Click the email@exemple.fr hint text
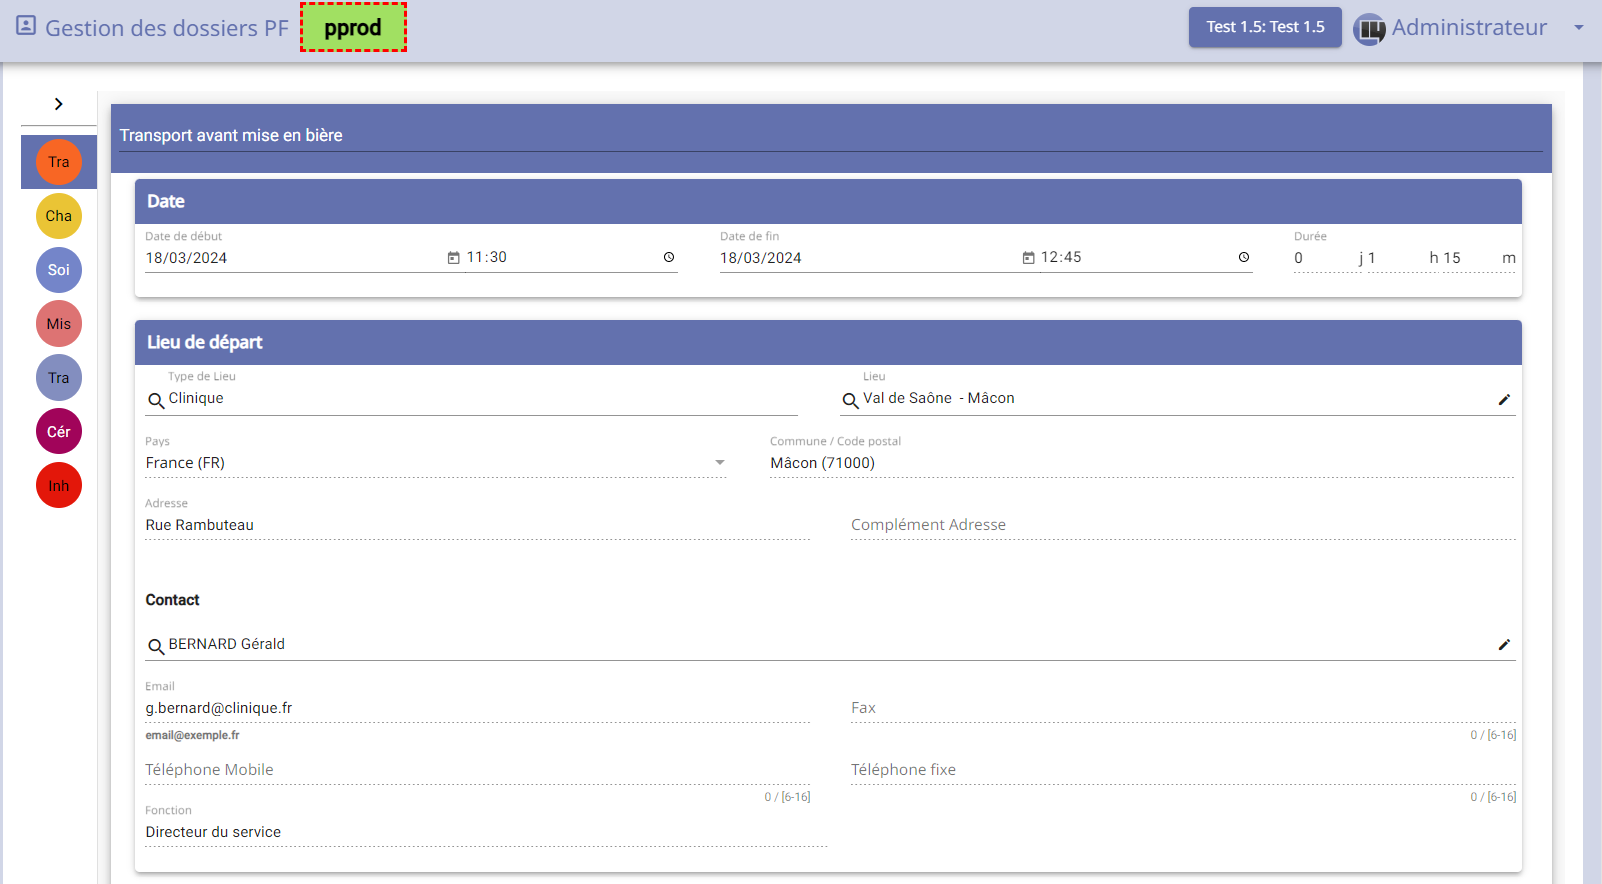Screen dimensions: 1602x884 pyautogui.click(x=192, y=735)
